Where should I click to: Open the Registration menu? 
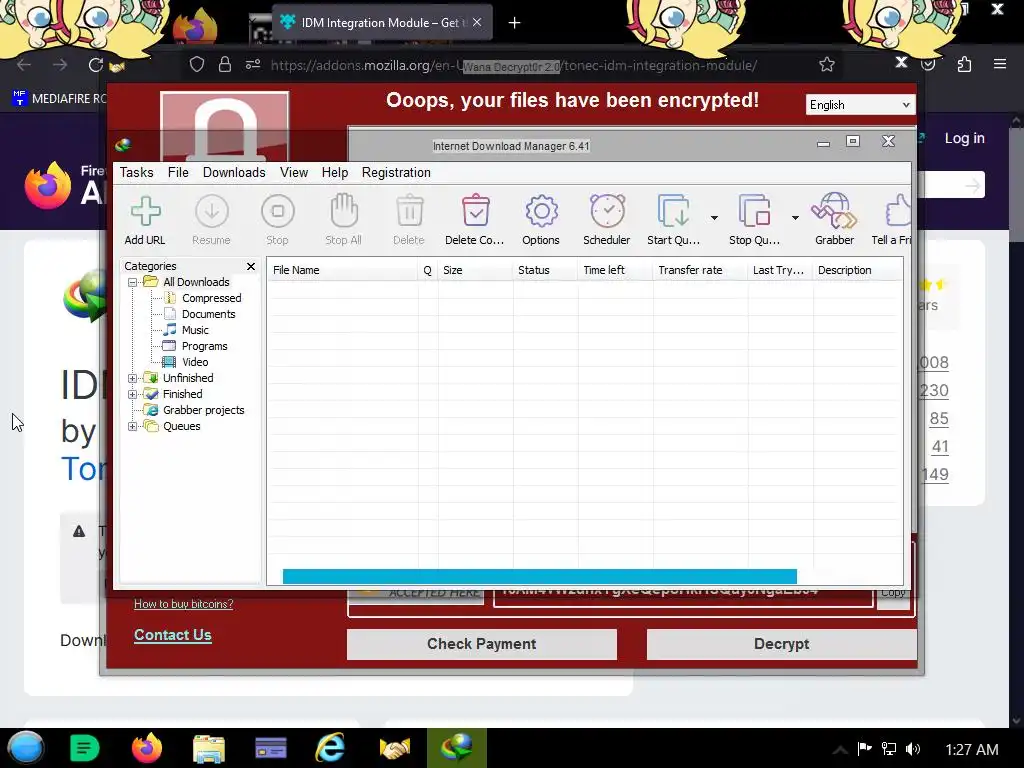396,172
